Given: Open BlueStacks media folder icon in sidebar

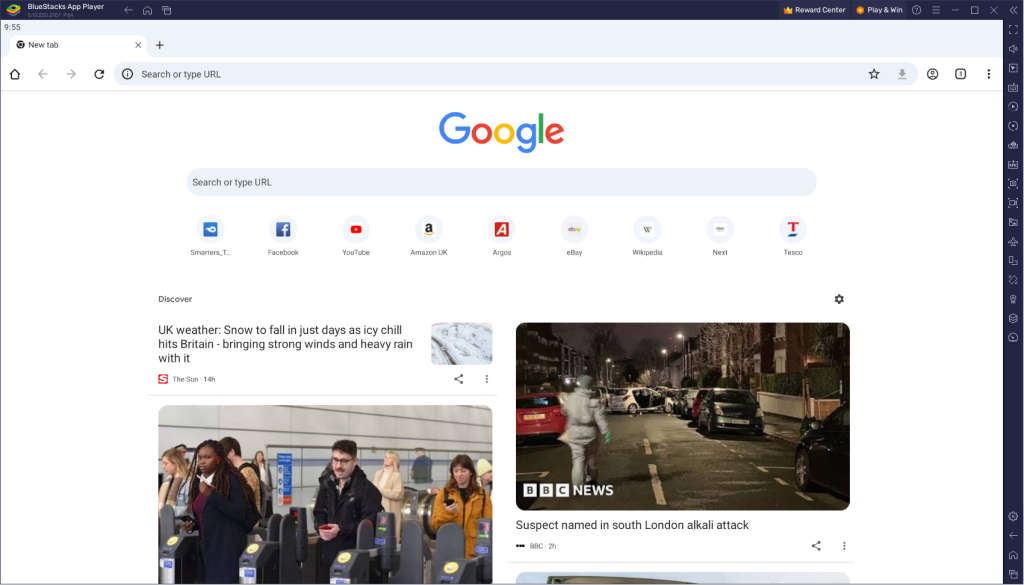Looking at the screenshot, I should (x=1013, y=222).
